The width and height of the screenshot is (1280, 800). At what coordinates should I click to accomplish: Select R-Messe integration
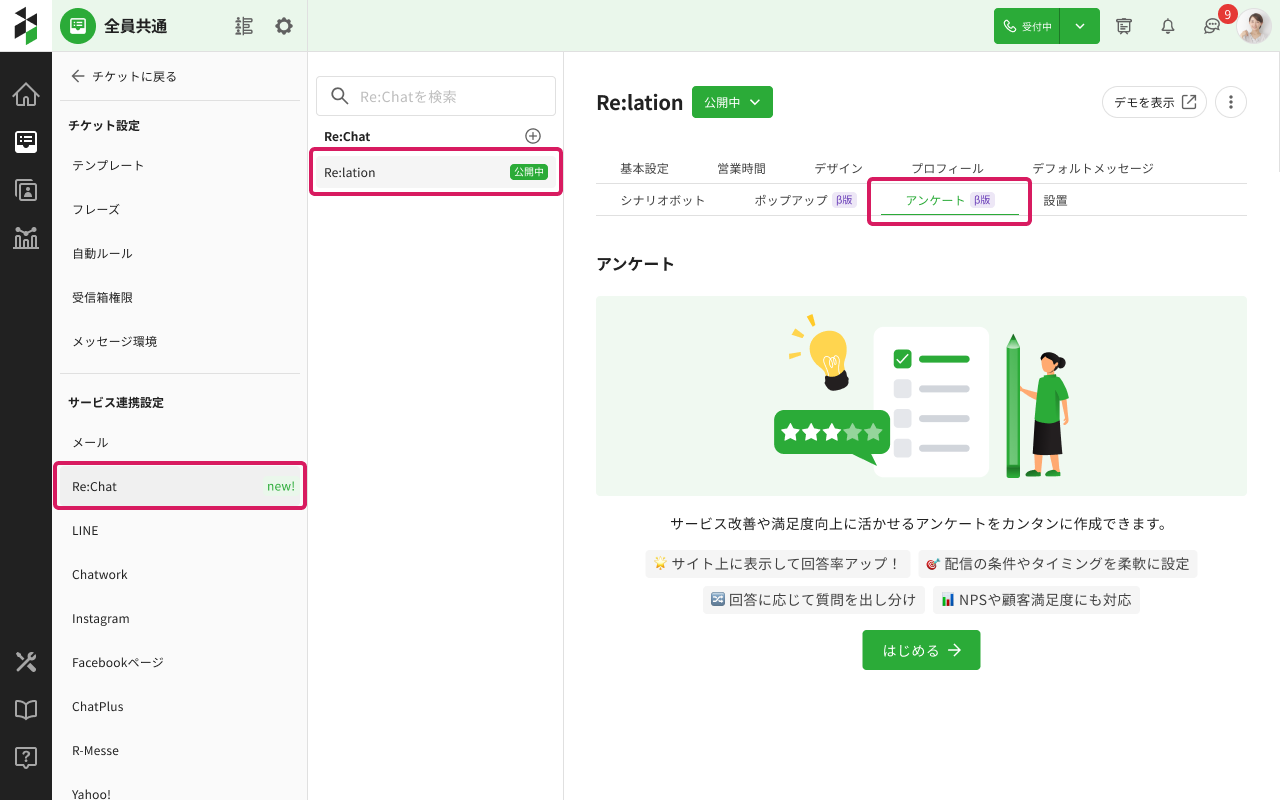click(x=180, y=750)
